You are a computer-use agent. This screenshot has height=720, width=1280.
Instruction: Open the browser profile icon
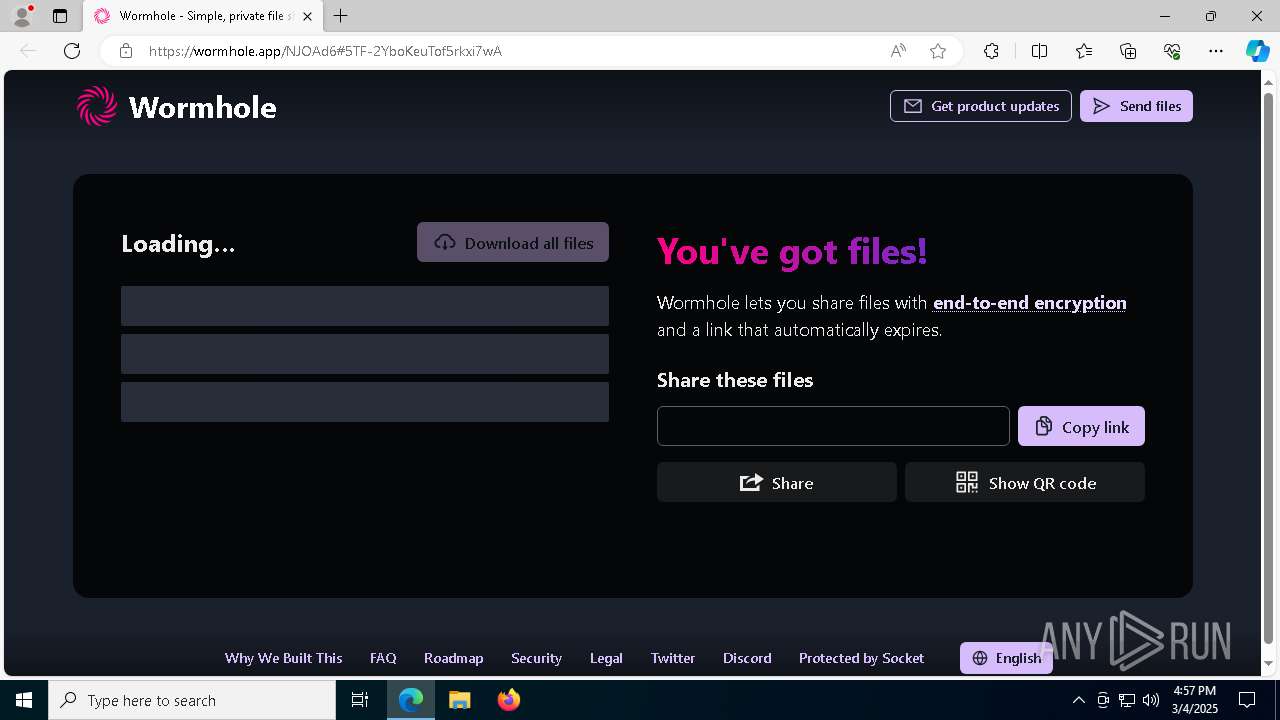tap(22, 16)
